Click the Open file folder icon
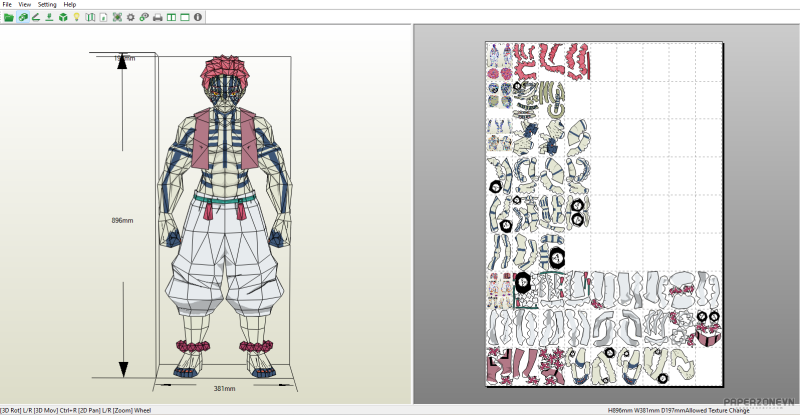The image size is (800, 415). [x=8, y=17]
